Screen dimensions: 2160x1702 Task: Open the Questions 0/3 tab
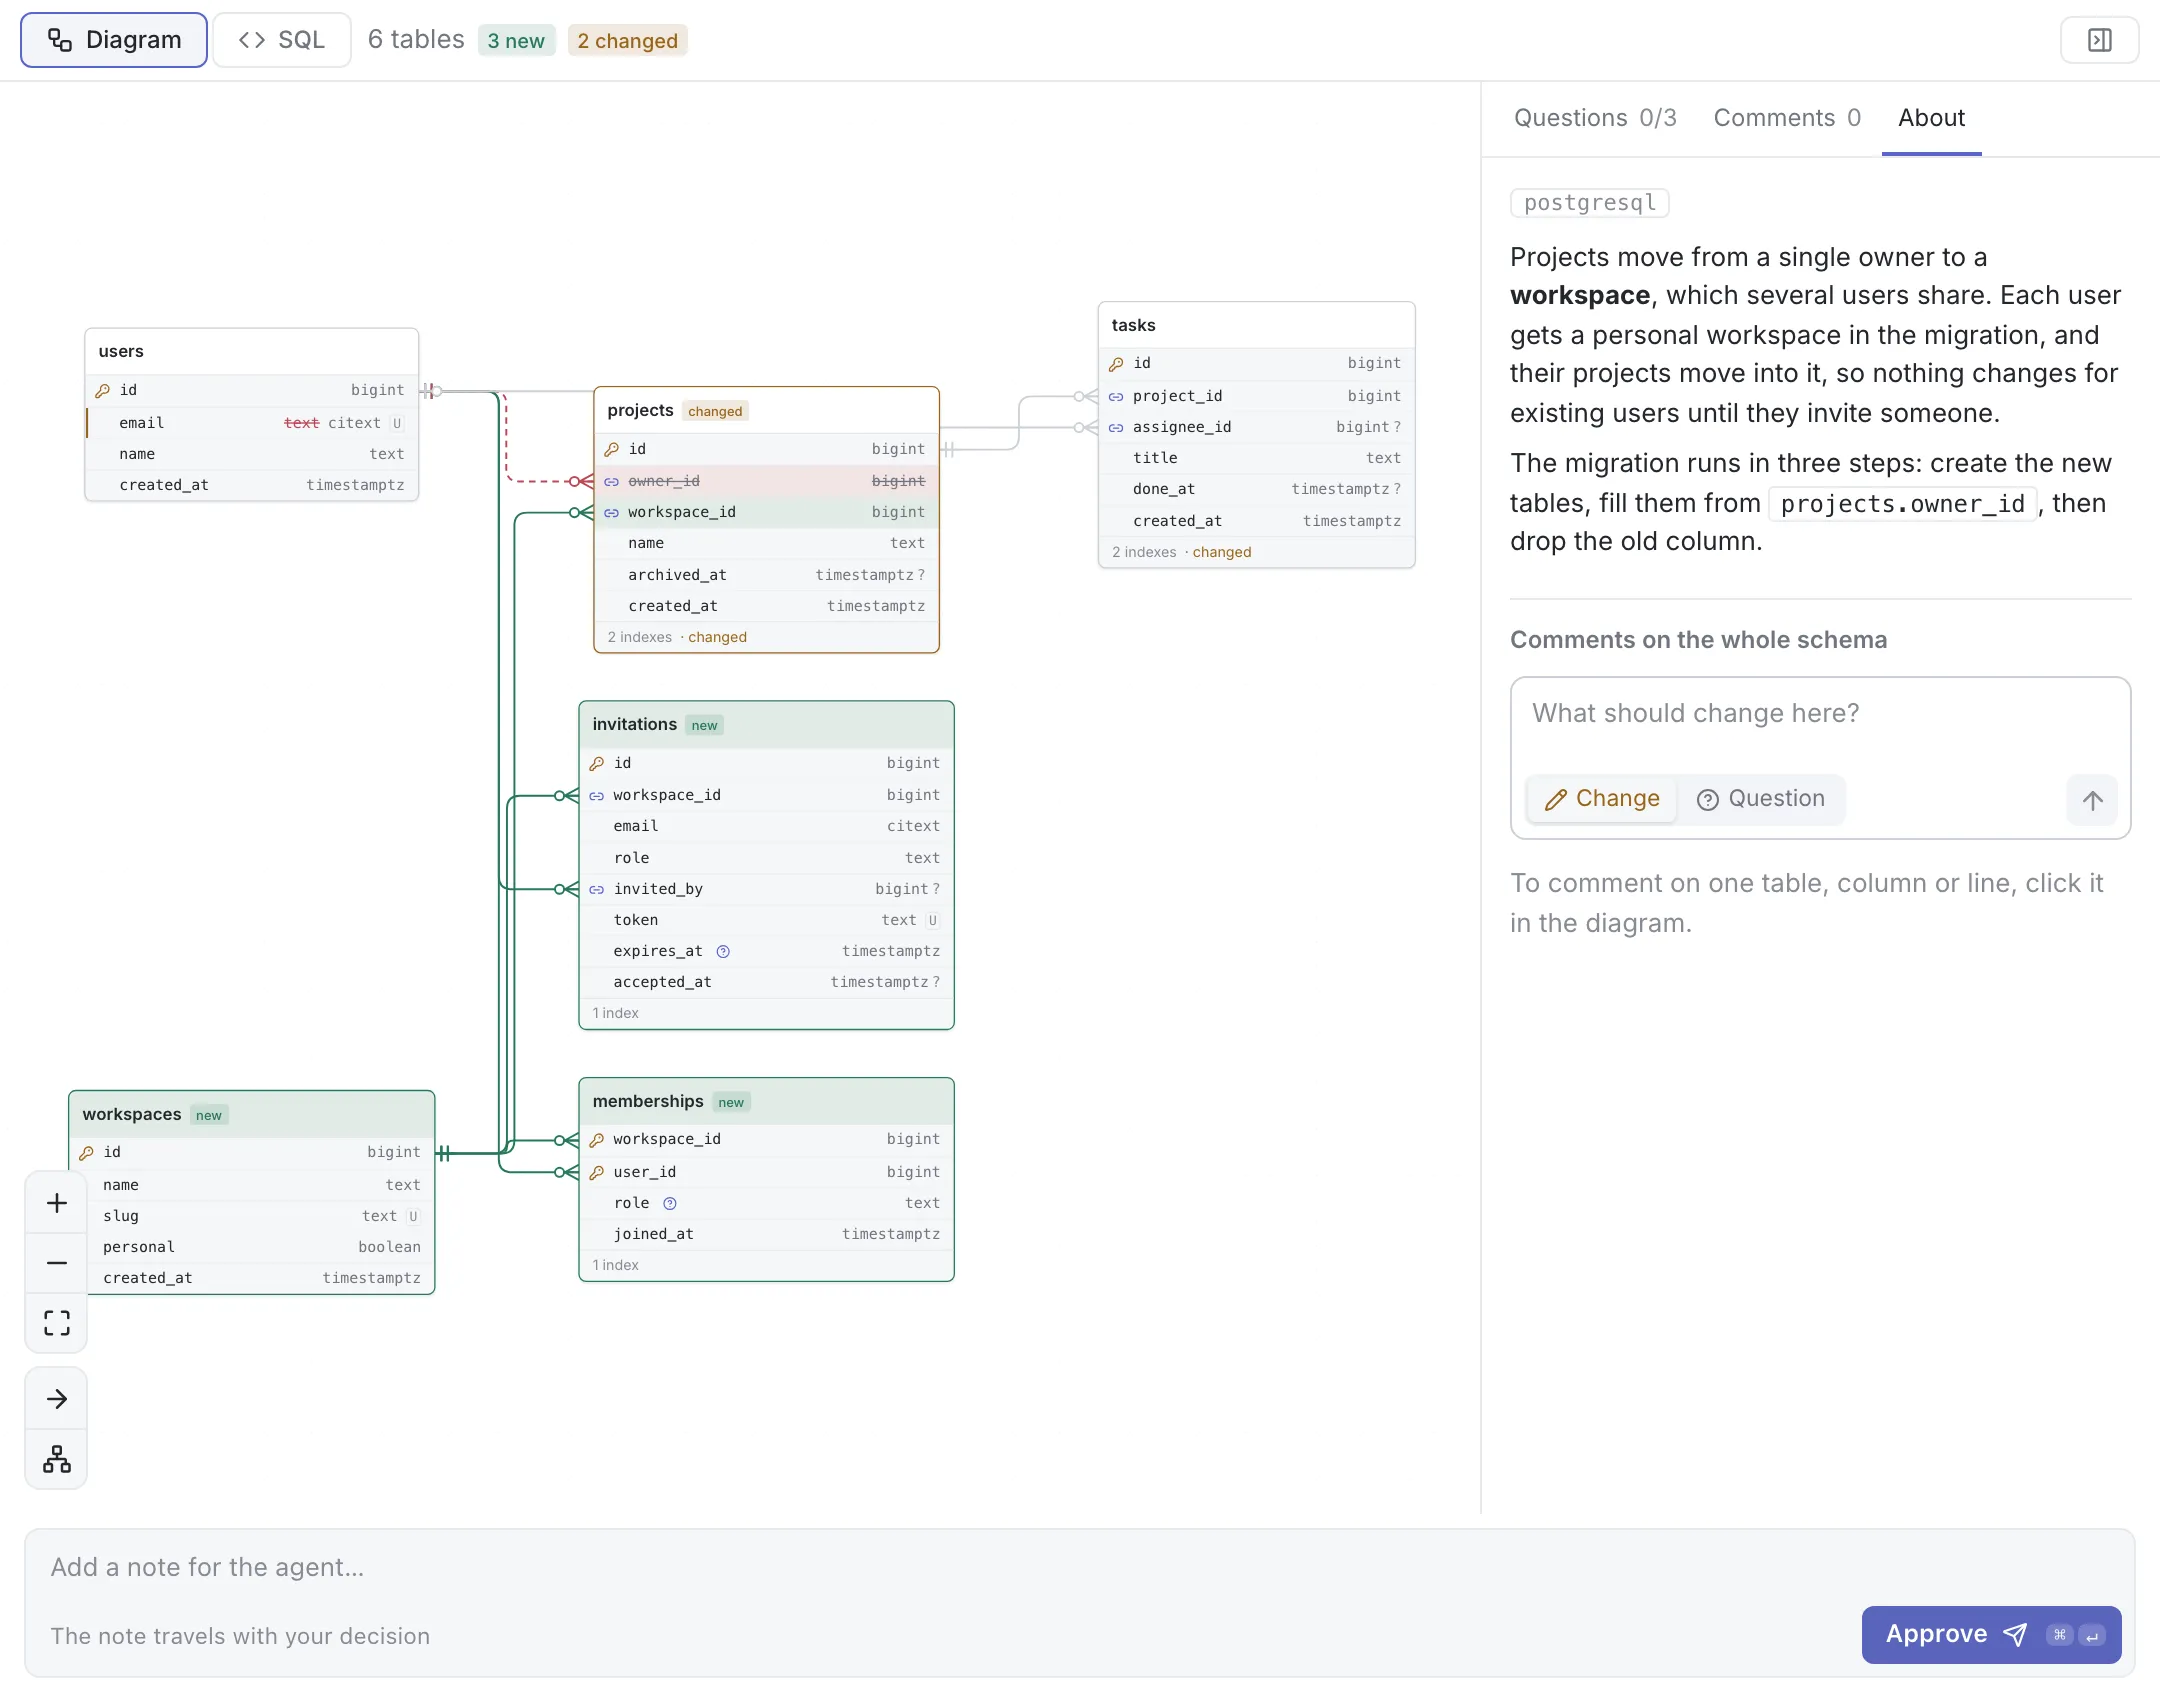pos(1595,118)
